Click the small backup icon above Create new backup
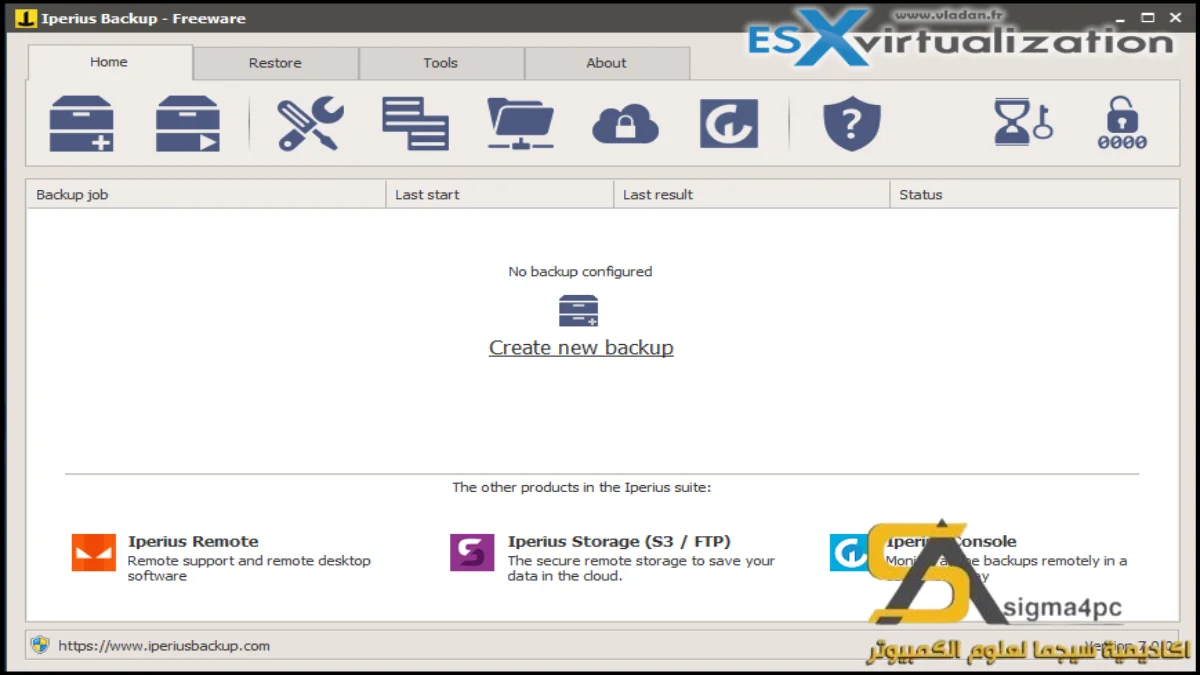This screenshot has width=1200, height=675. click(x=579, y=311)
